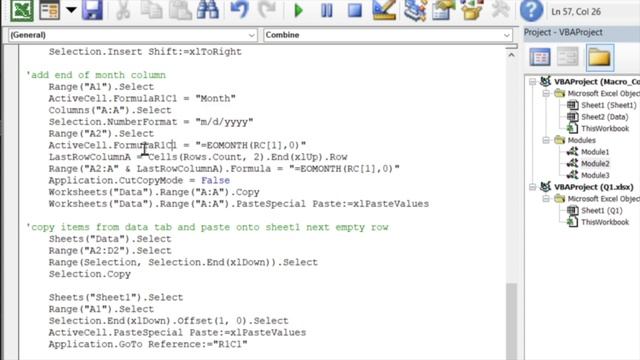Image resolution: width=640 pixels, height=360 pixels.
Task: Open Find with the binoculars icon
Action: [x=208, y=10]
